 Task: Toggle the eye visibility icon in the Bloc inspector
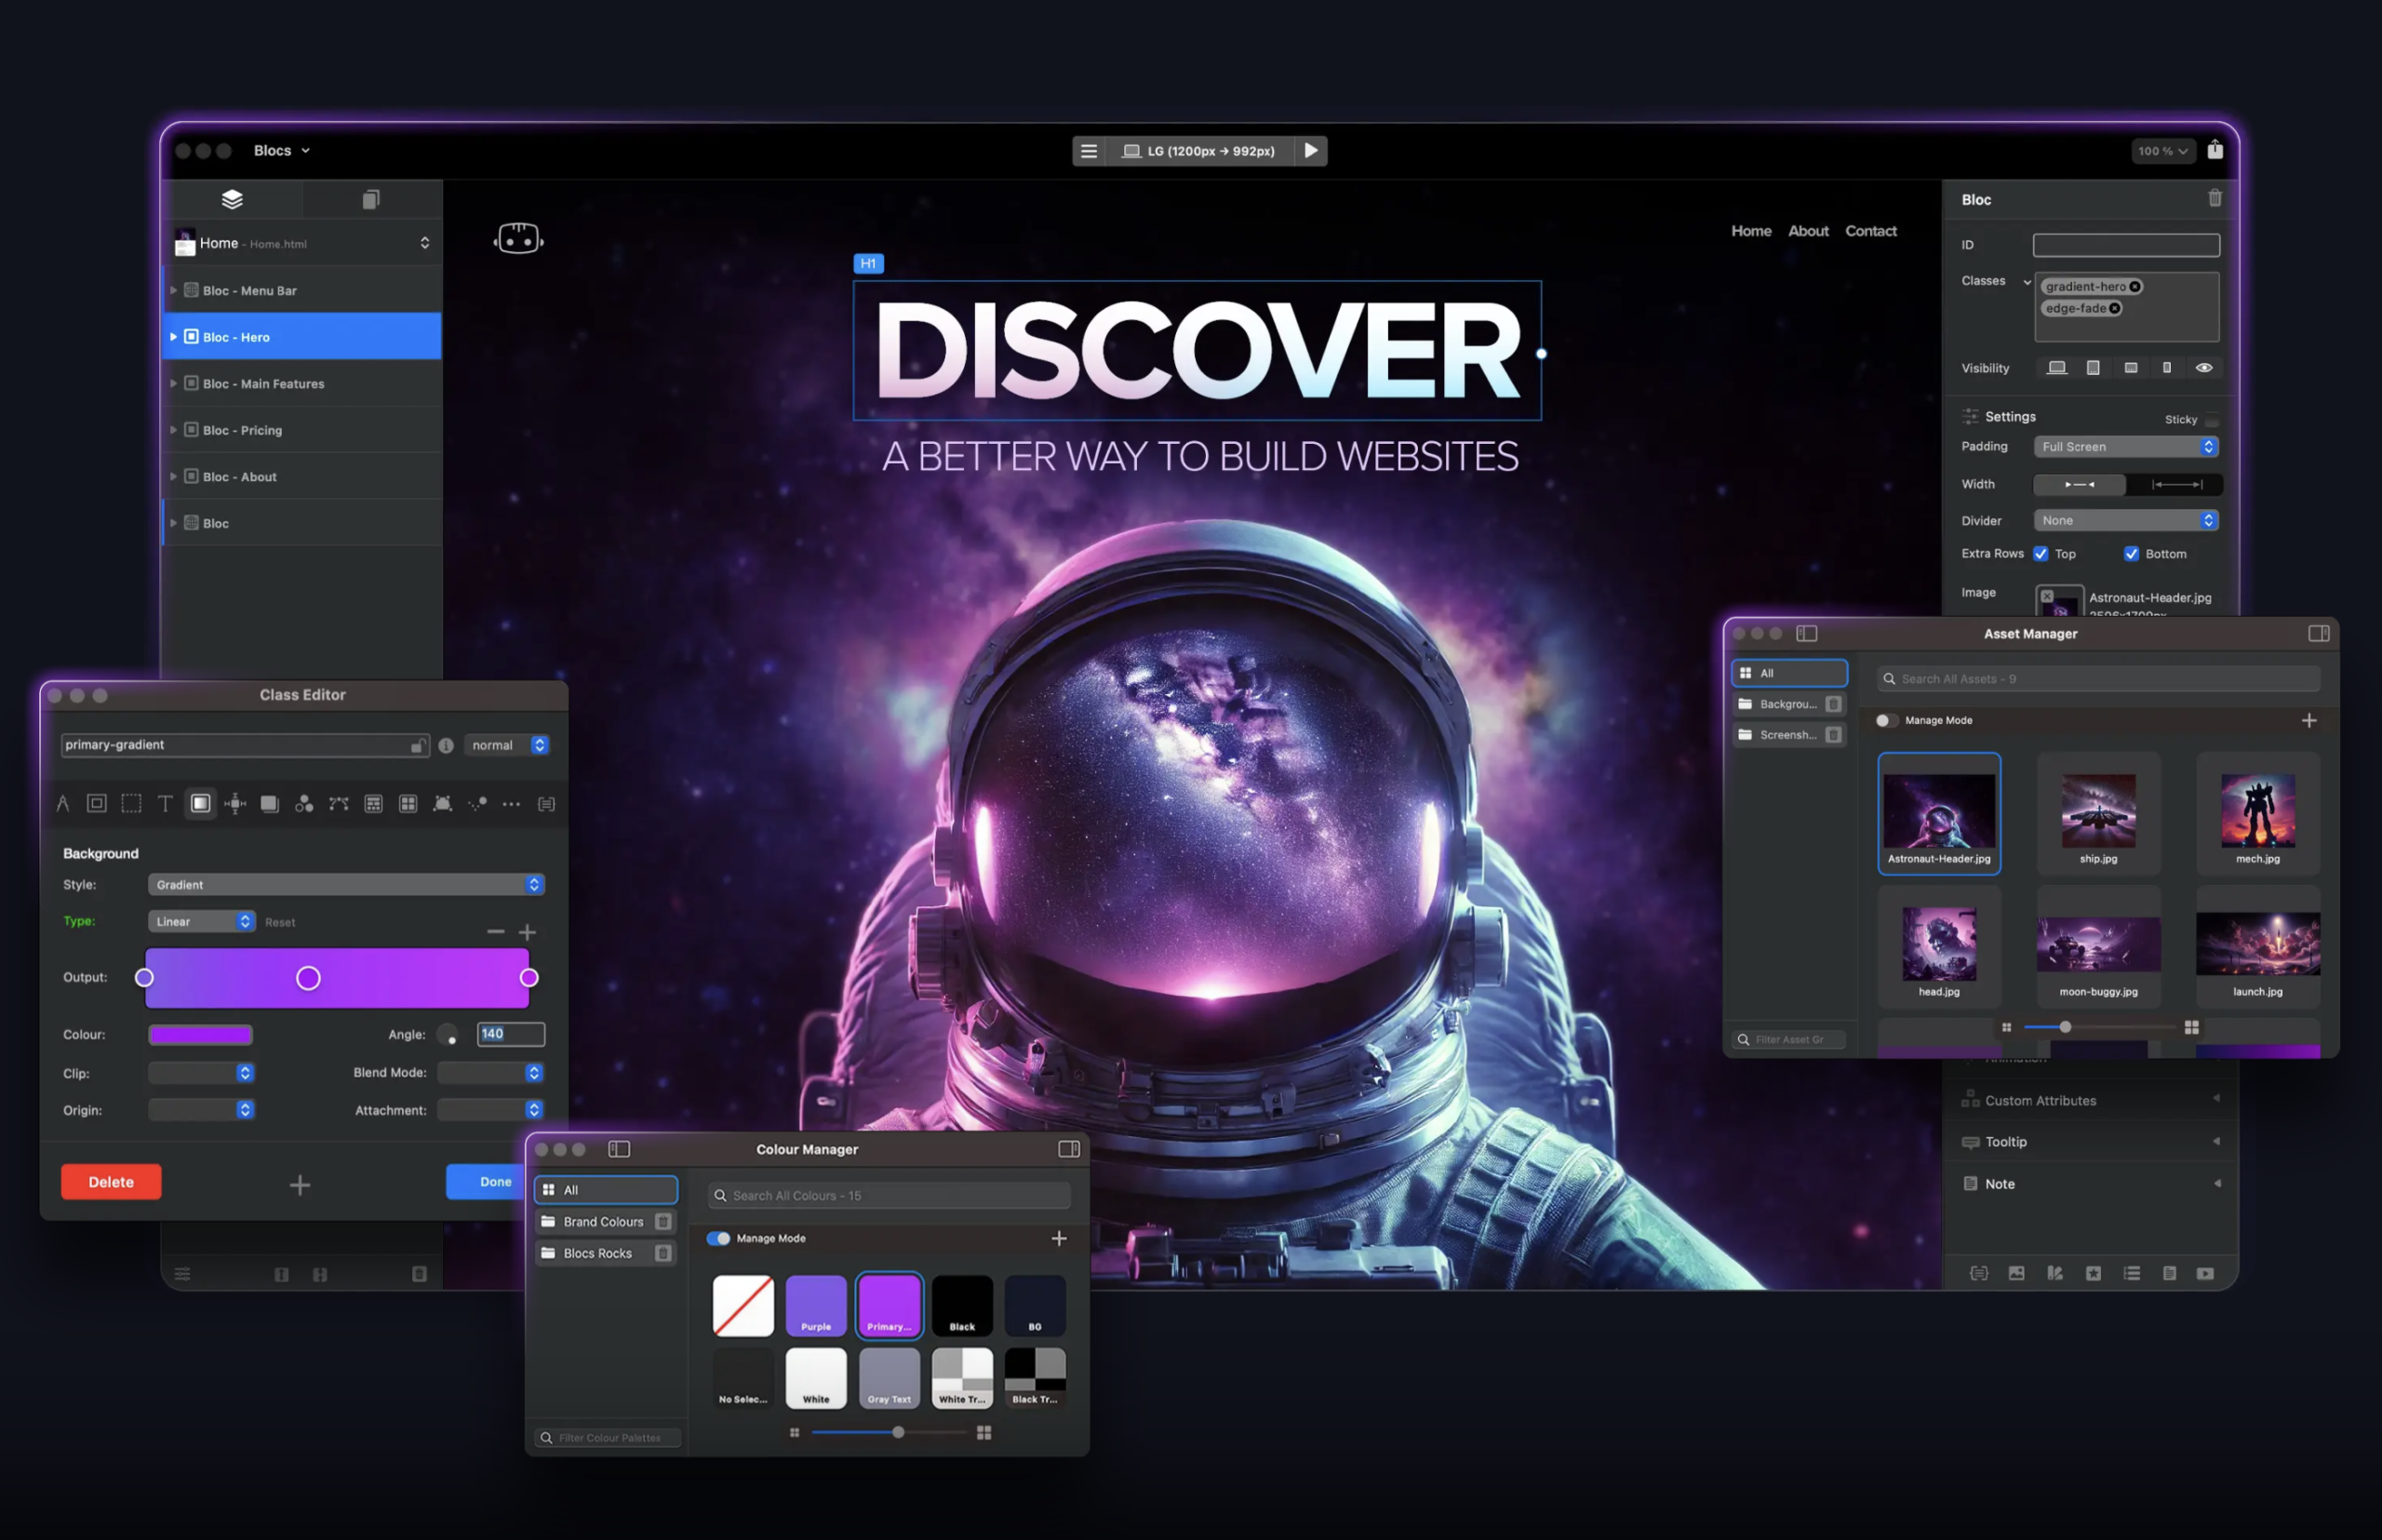click(2203, 368)
